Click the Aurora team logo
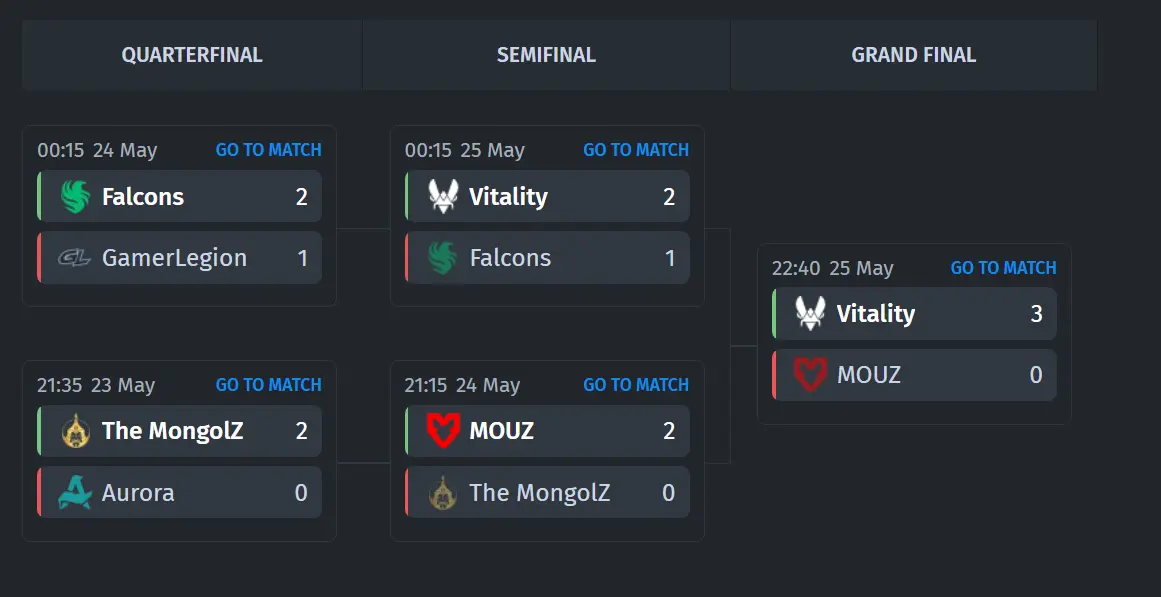The height and width of the screenshot is (597, 1161). click(75, 493)
